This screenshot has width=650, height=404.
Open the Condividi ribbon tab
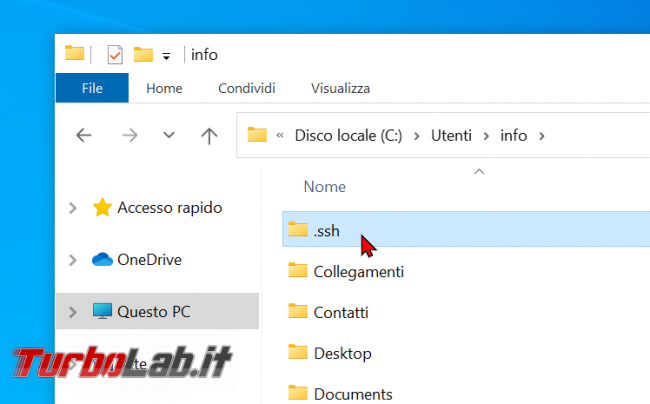pos(247,88)
